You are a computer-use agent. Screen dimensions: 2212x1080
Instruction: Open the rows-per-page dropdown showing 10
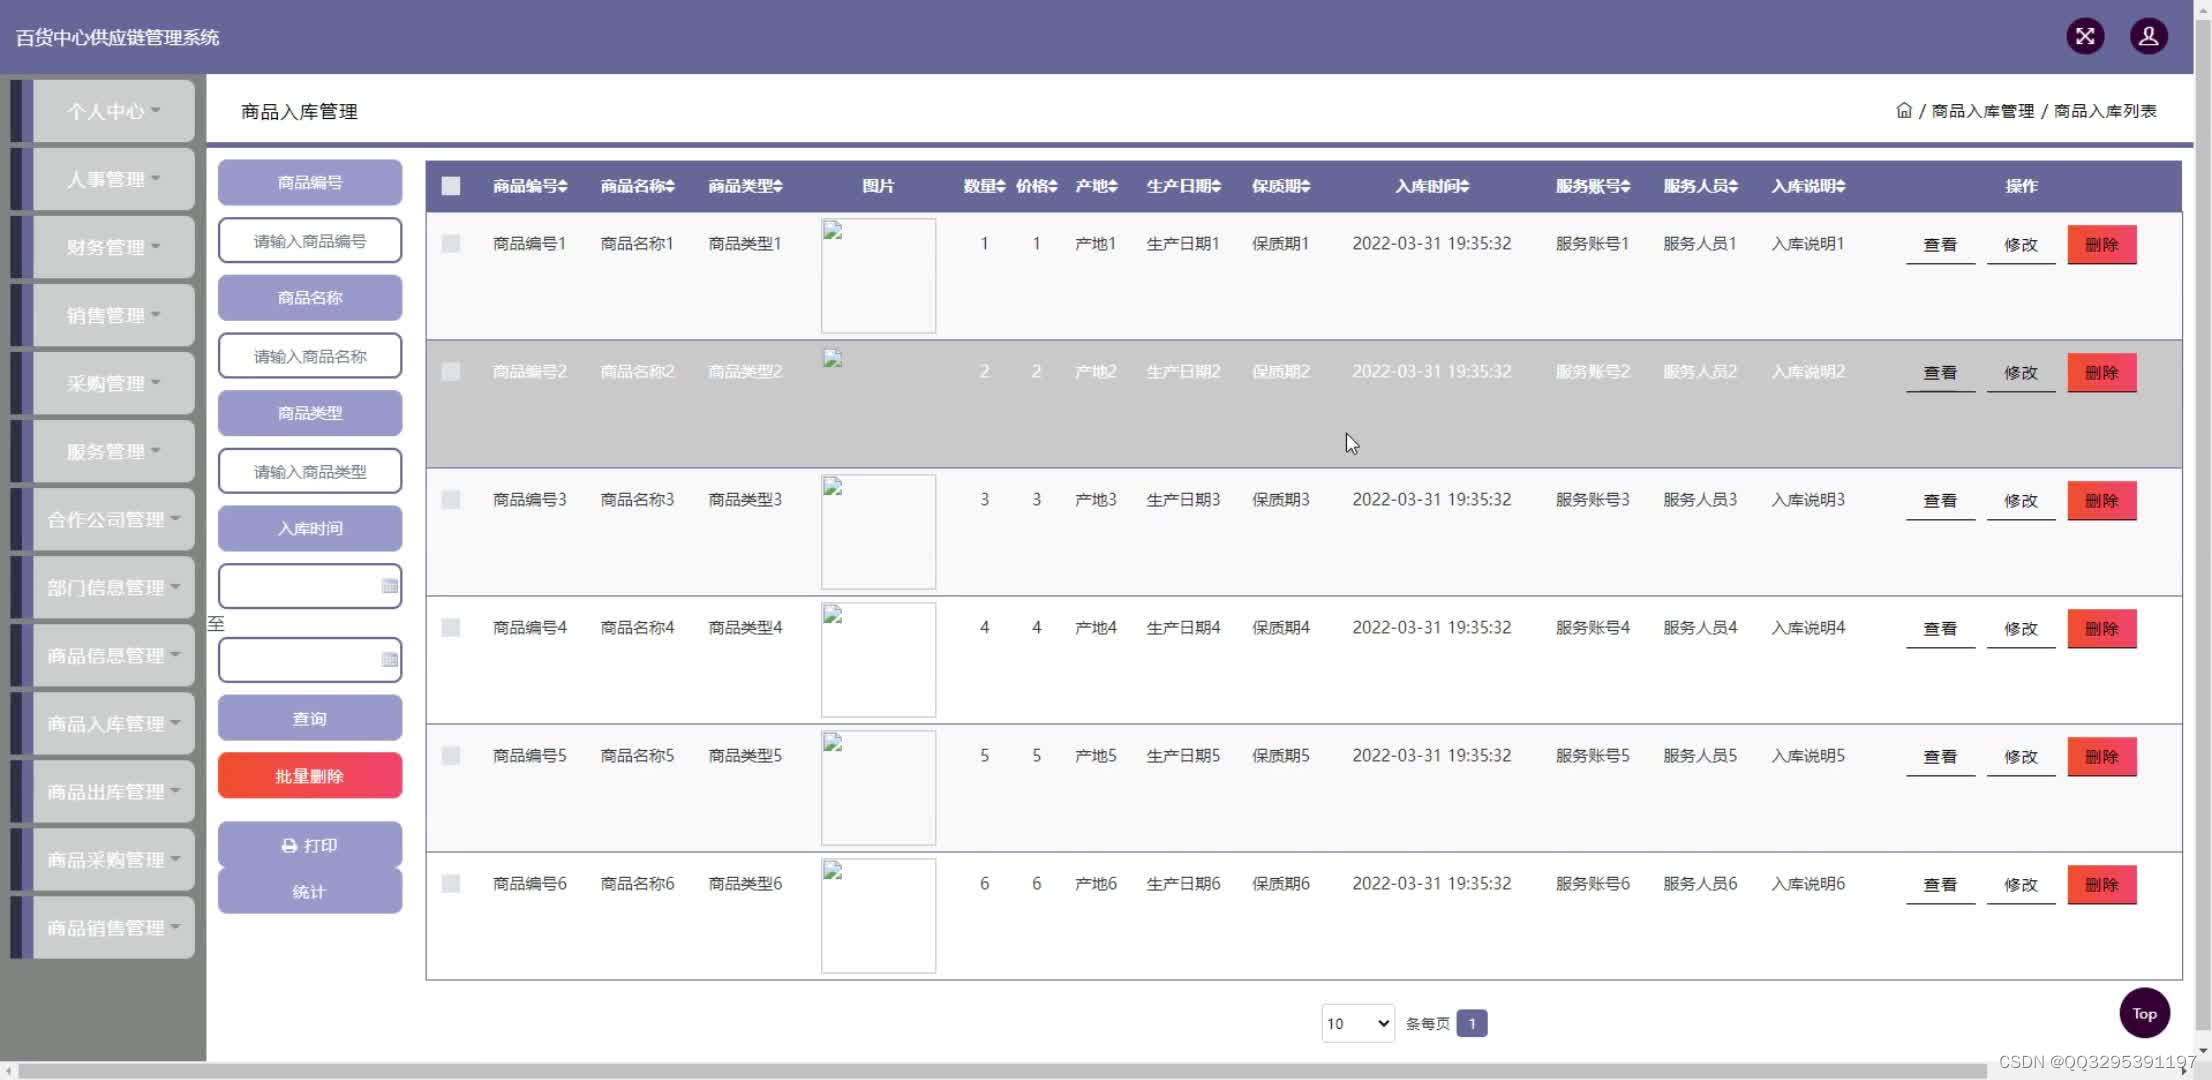point(1357,1023)
